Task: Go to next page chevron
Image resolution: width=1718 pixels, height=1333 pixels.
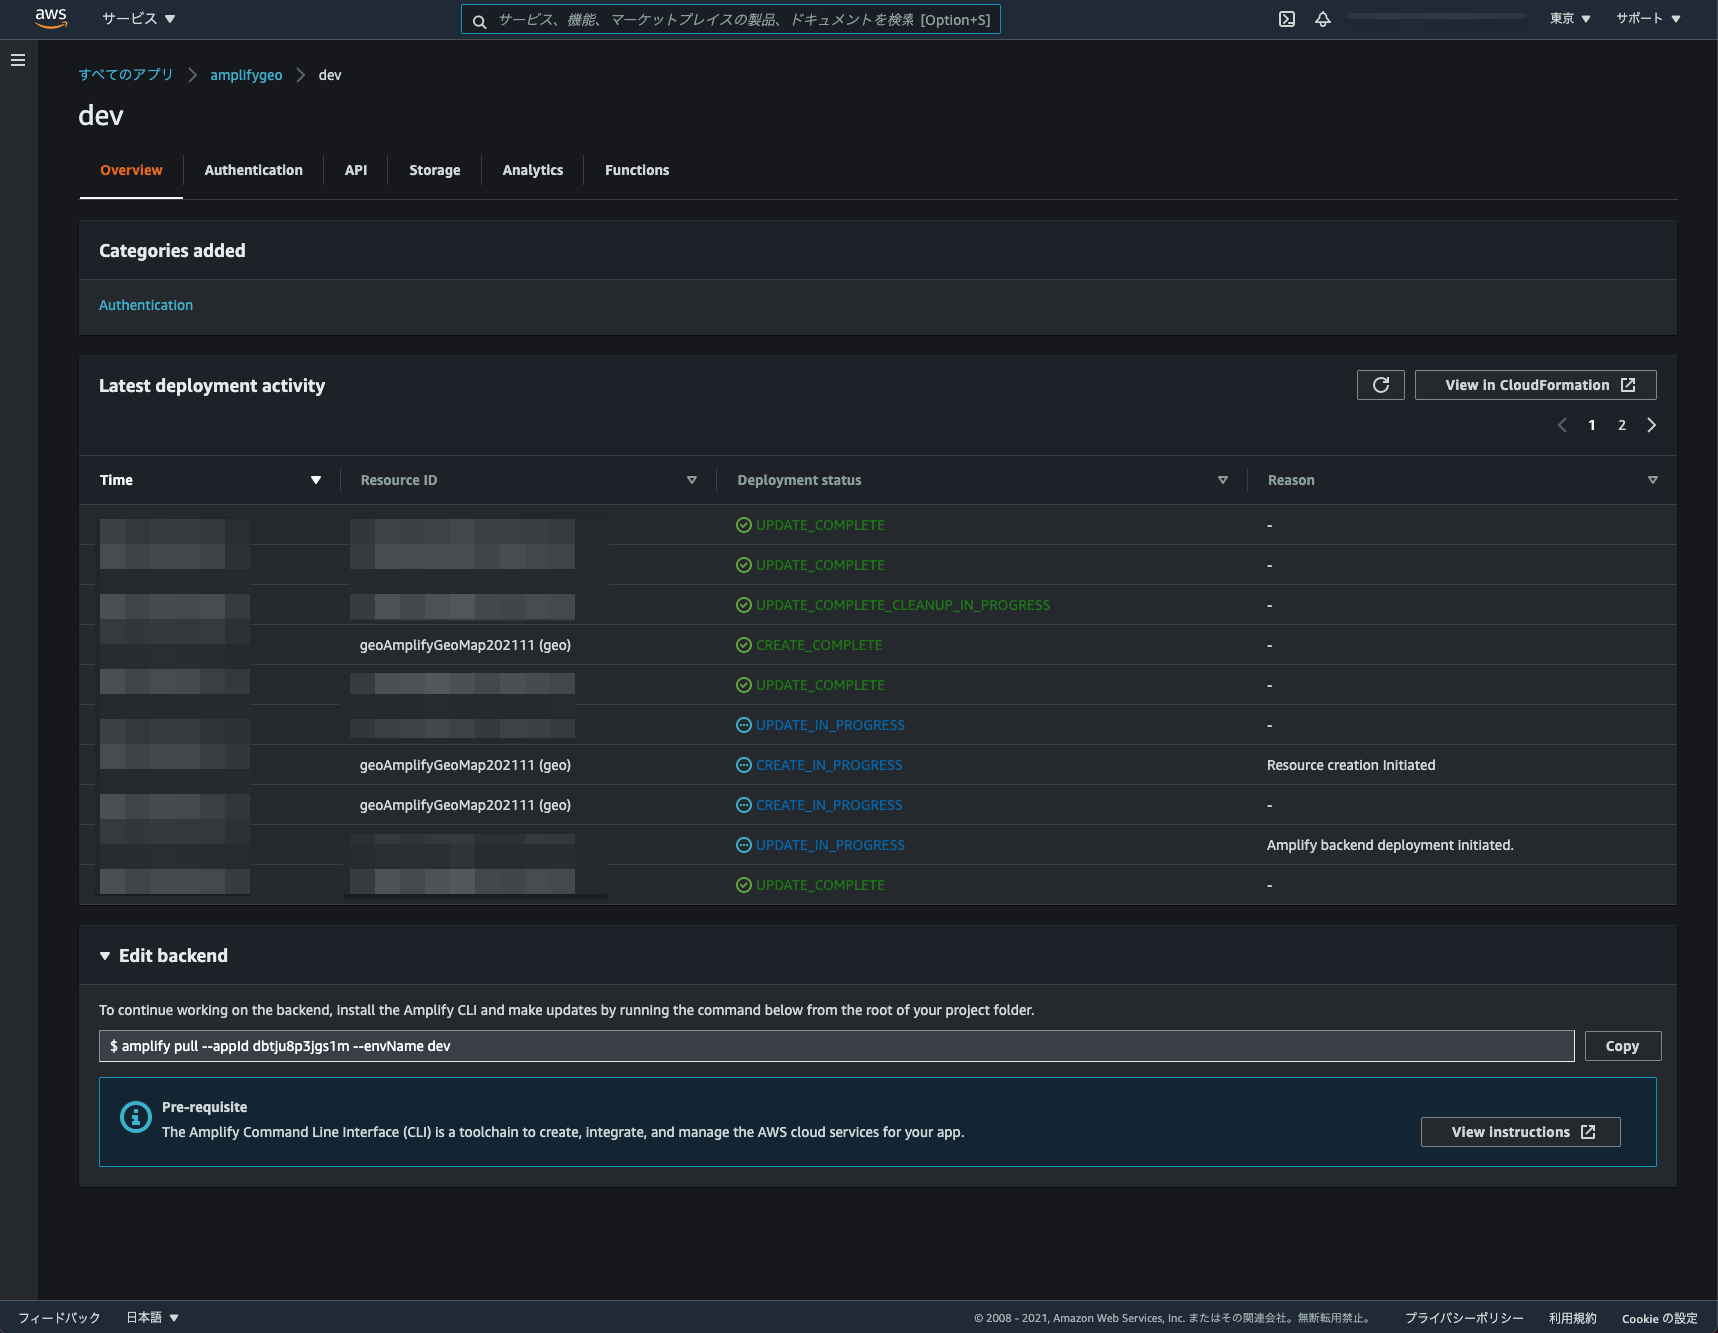Action: point(1652,425)
